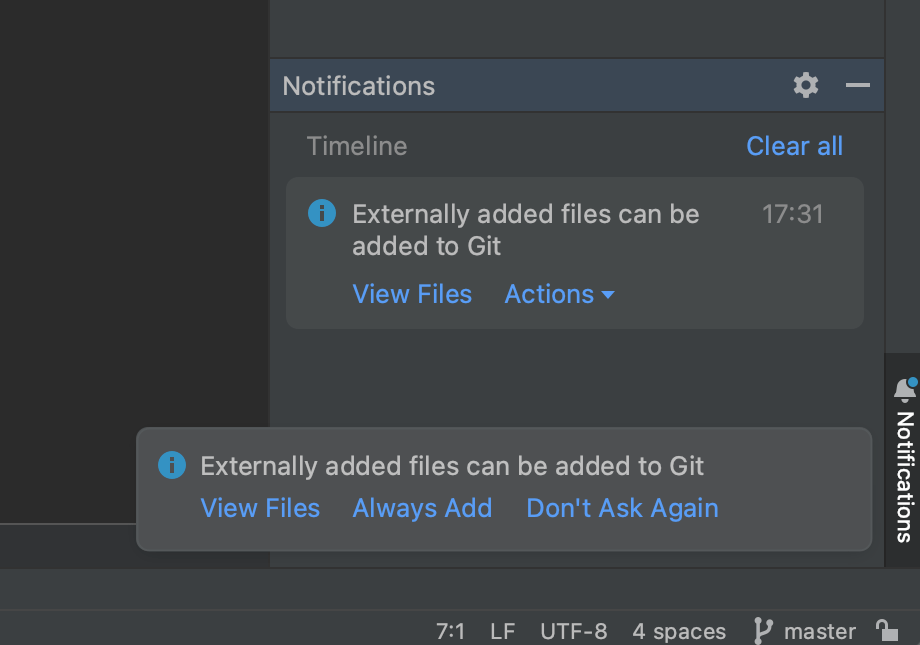This screenshot has height=645, width=920.
Task: Open 4 spaces indent settings
Action: [x=679, y=632]
